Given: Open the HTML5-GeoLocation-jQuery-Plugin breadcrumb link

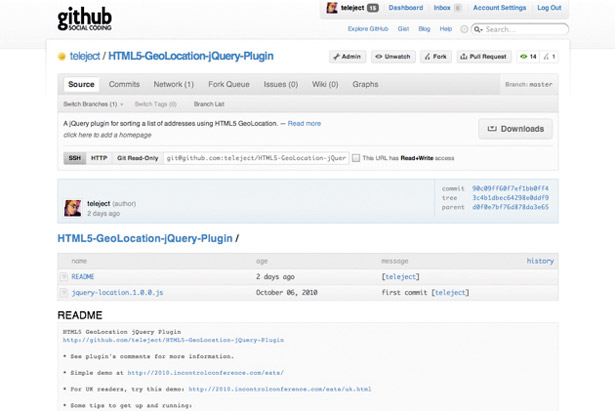Looking at the screenshot, I should [x=145, y=238].
